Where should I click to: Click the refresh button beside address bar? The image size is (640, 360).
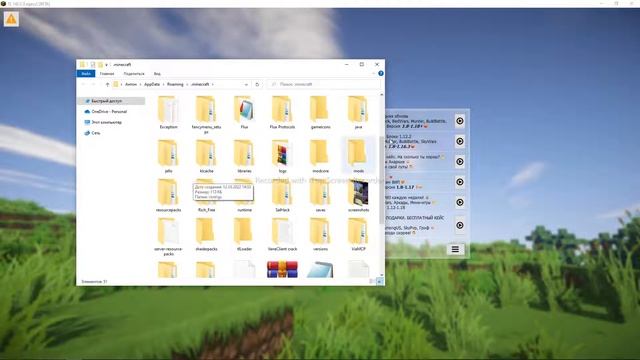coord(257,84)
